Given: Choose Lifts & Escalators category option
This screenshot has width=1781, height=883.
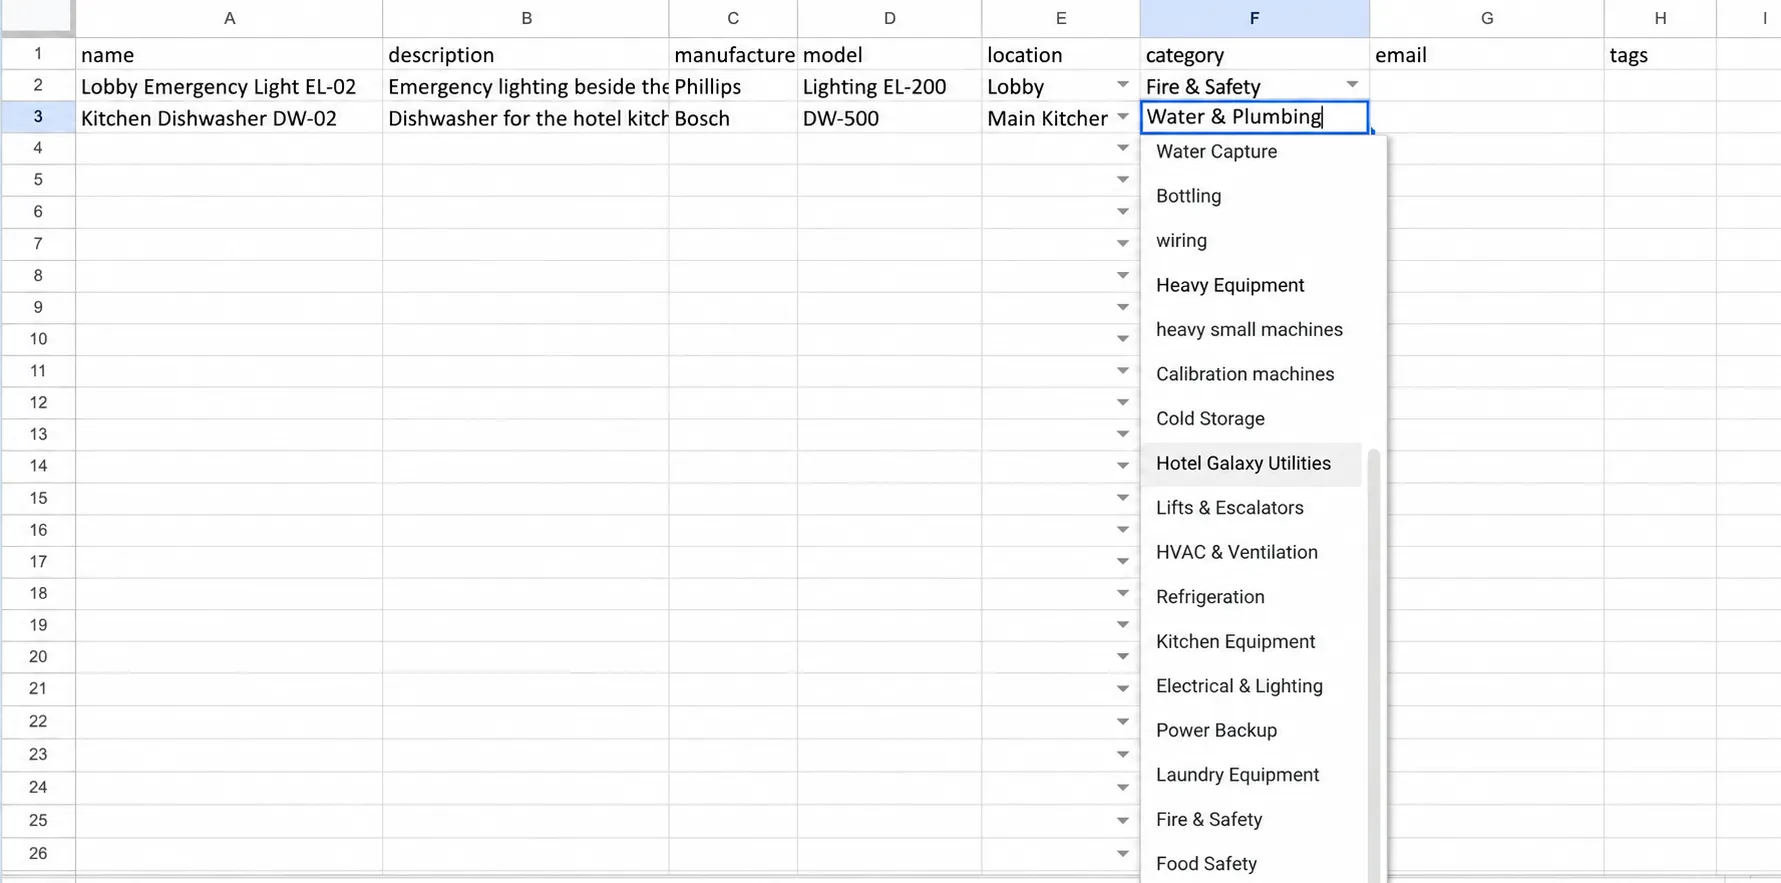Looking at the screenshot, I should [1251, 508].
